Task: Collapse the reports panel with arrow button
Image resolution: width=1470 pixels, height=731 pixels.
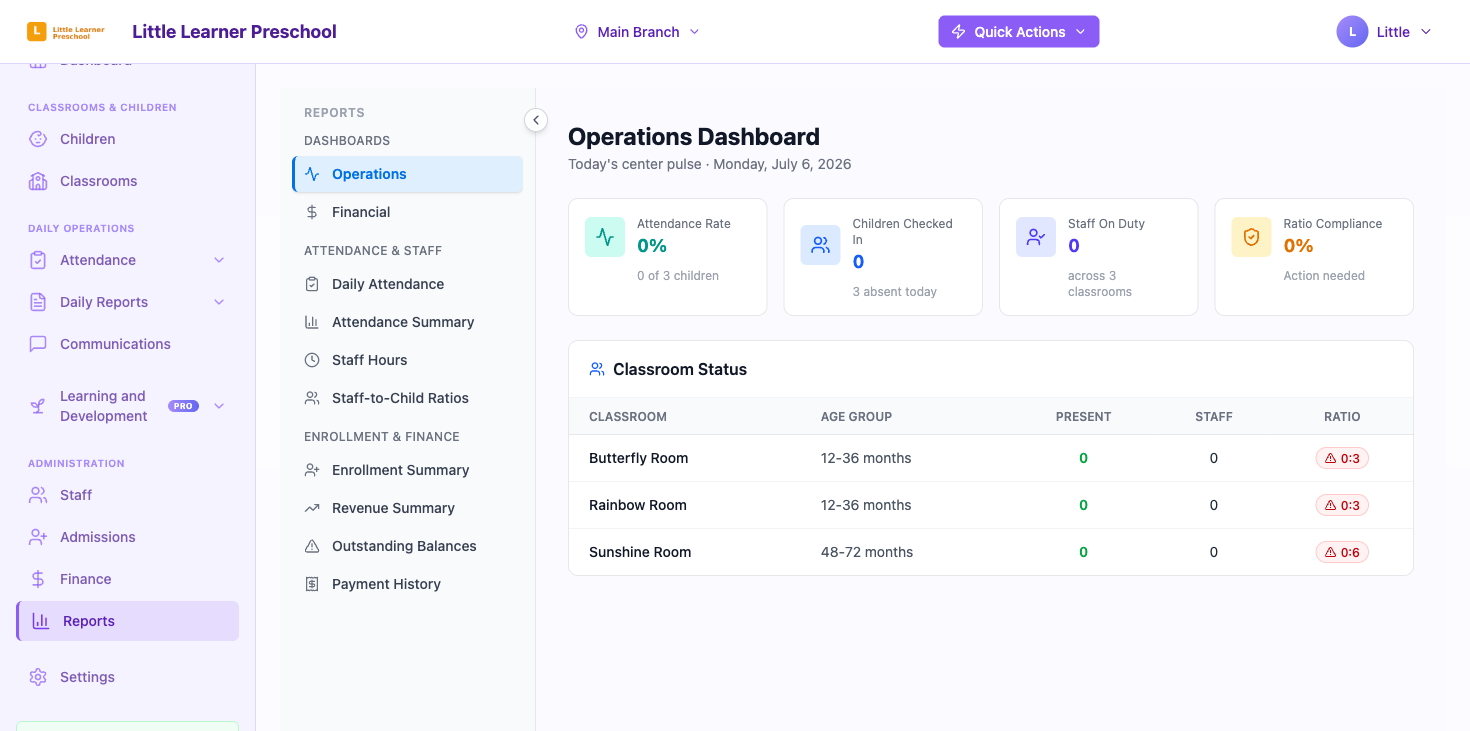Action: pyautogui.click(x=536, y=120)
